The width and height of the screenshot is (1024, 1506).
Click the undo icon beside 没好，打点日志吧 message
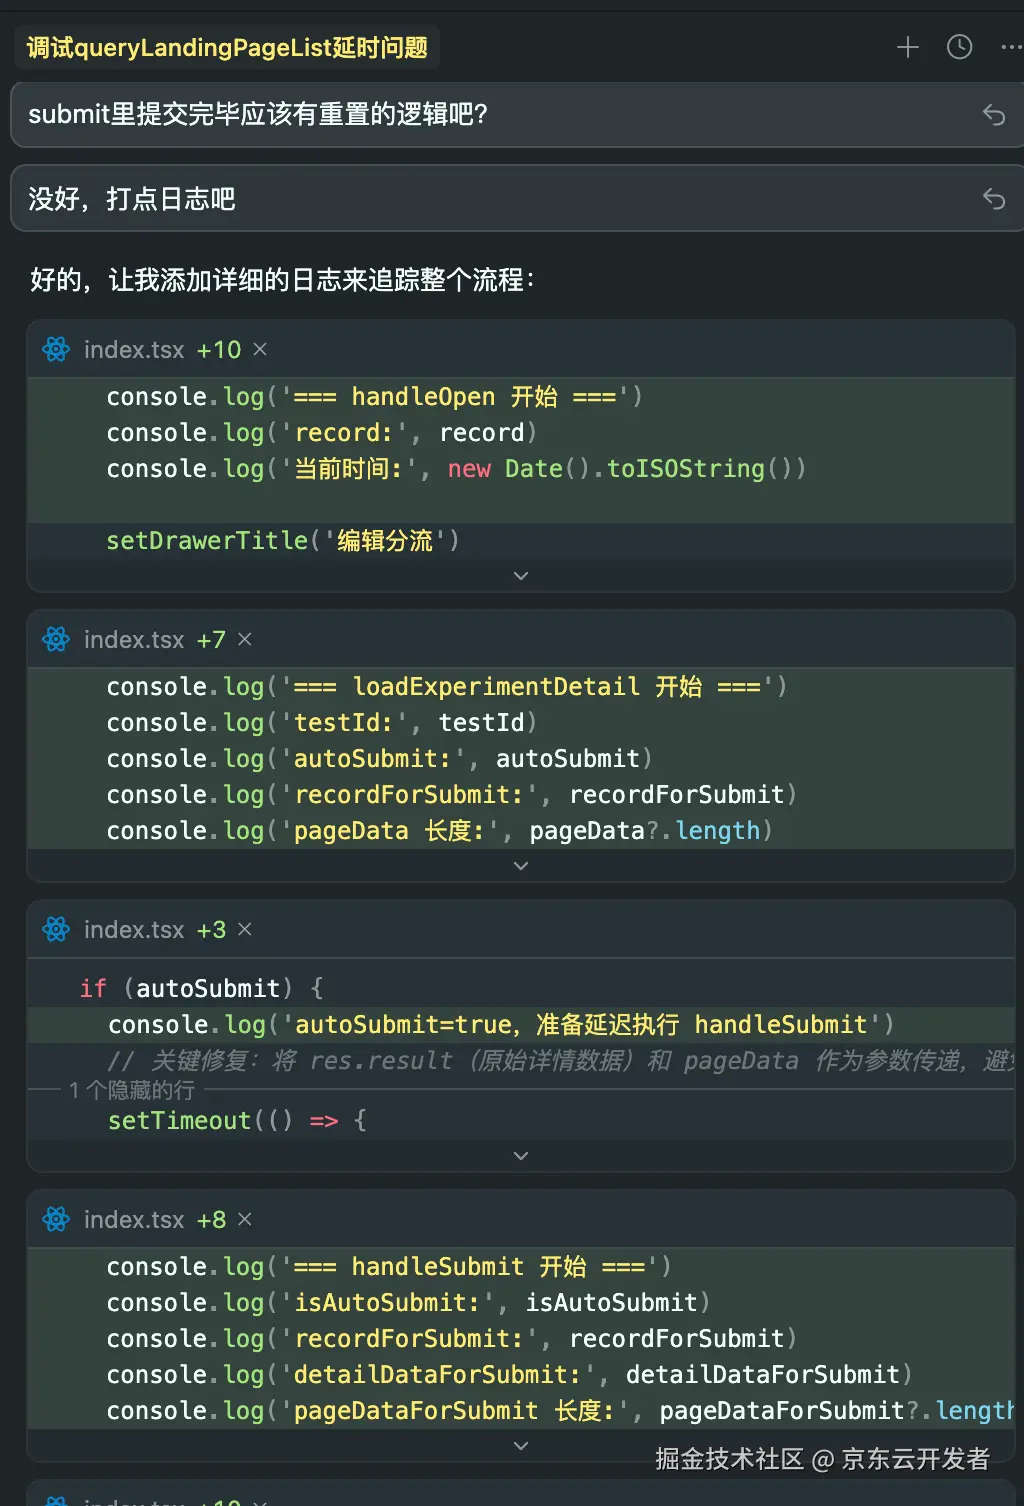point(994,199)
